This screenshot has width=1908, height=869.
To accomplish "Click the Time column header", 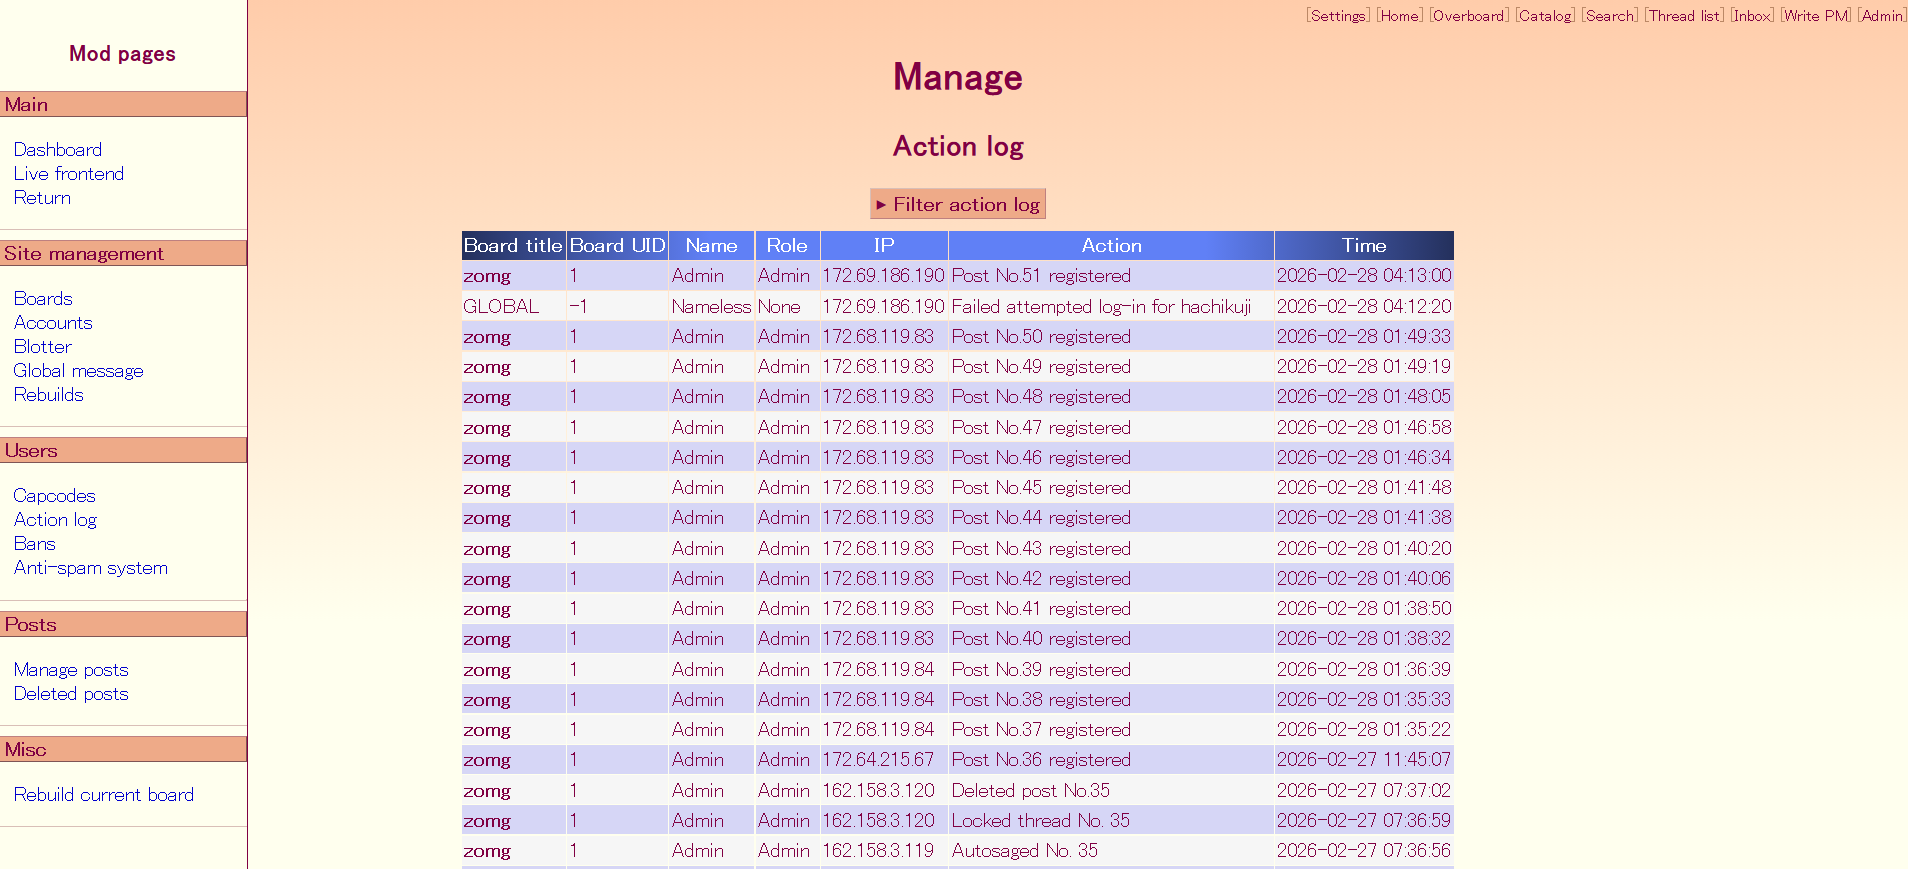I will [x=1363, y=246].
